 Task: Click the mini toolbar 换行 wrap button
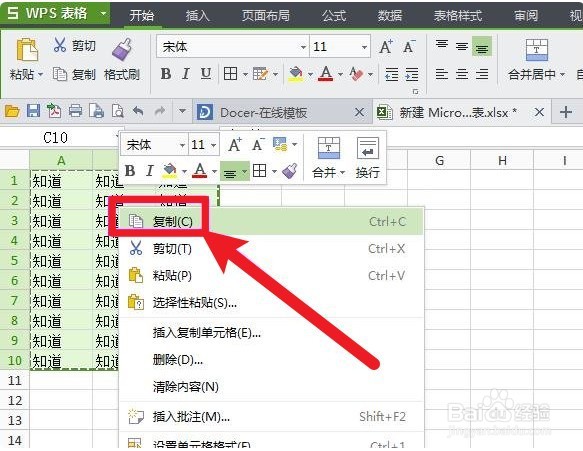click(x=368, y=158)
